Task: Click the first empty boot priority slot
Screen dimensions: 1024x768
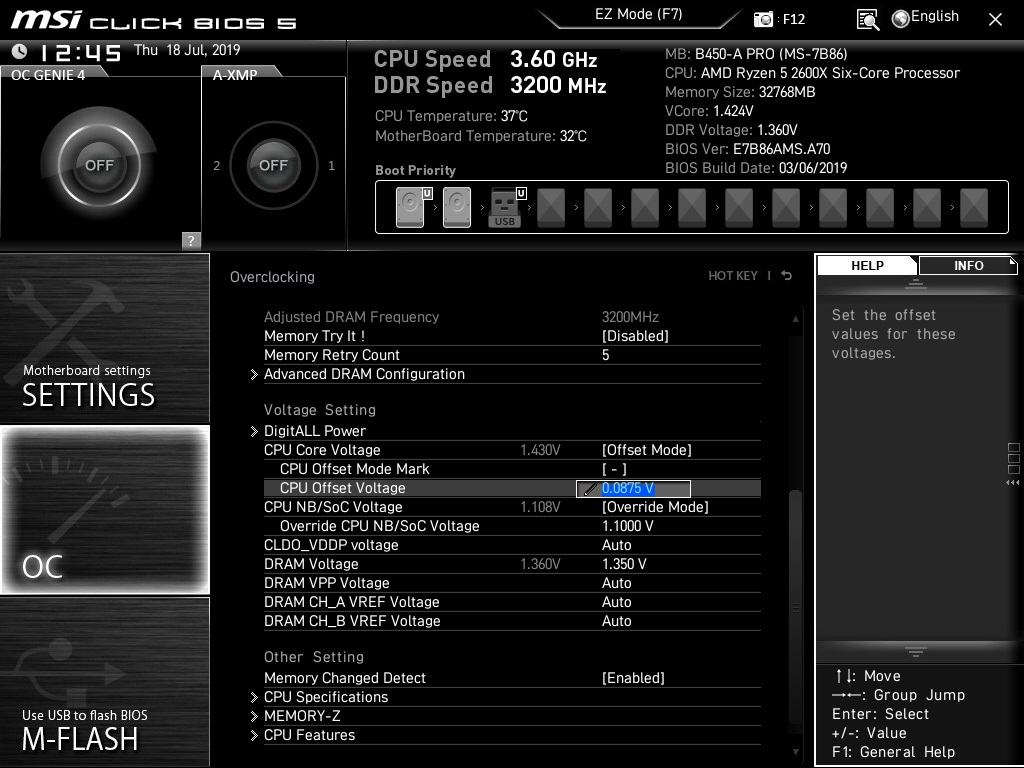Action: tap(551, 207)
